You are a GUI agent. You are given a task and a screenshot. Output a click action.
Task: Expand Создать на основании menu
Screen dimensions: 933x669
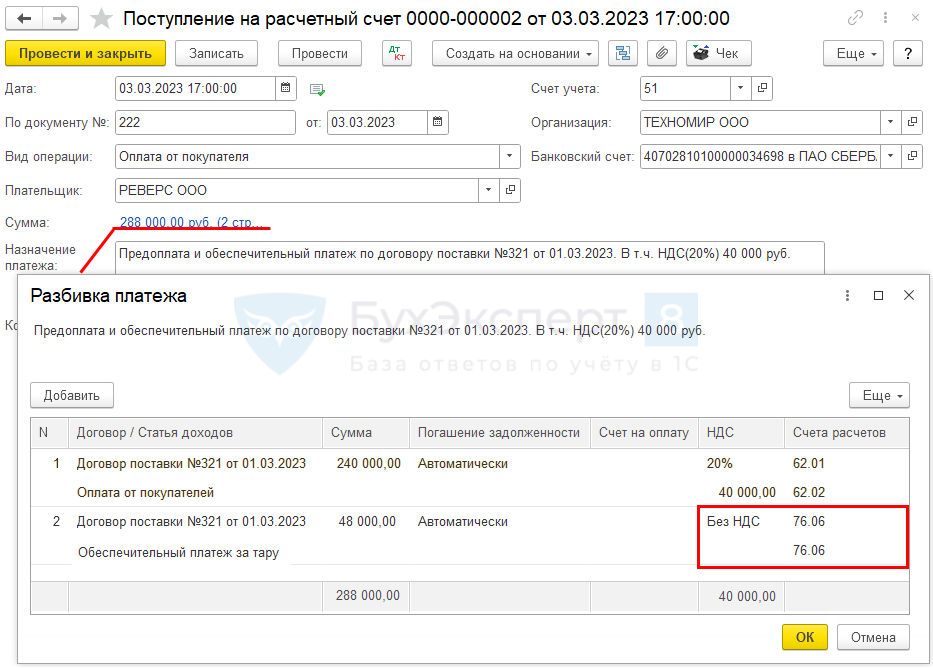(x=515, y=54)
